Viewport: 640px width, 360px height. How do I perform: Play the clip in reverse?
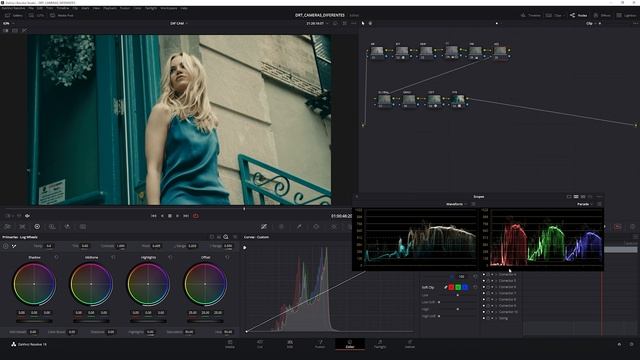162,216
